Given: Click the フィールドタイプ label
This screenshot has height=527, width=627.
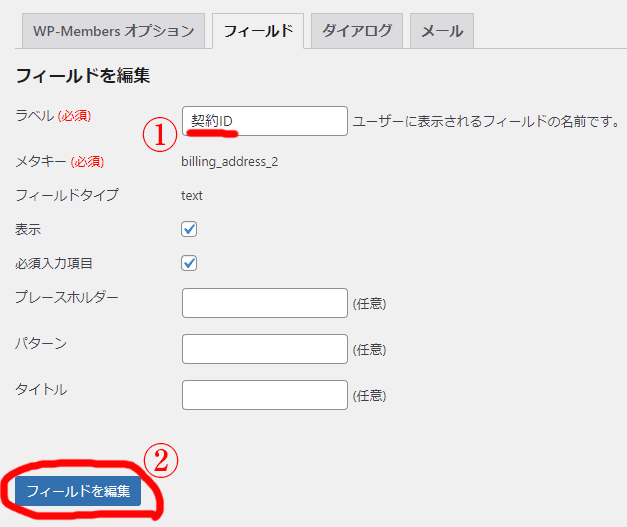Looking at the screenshot, I should (67, 195).
